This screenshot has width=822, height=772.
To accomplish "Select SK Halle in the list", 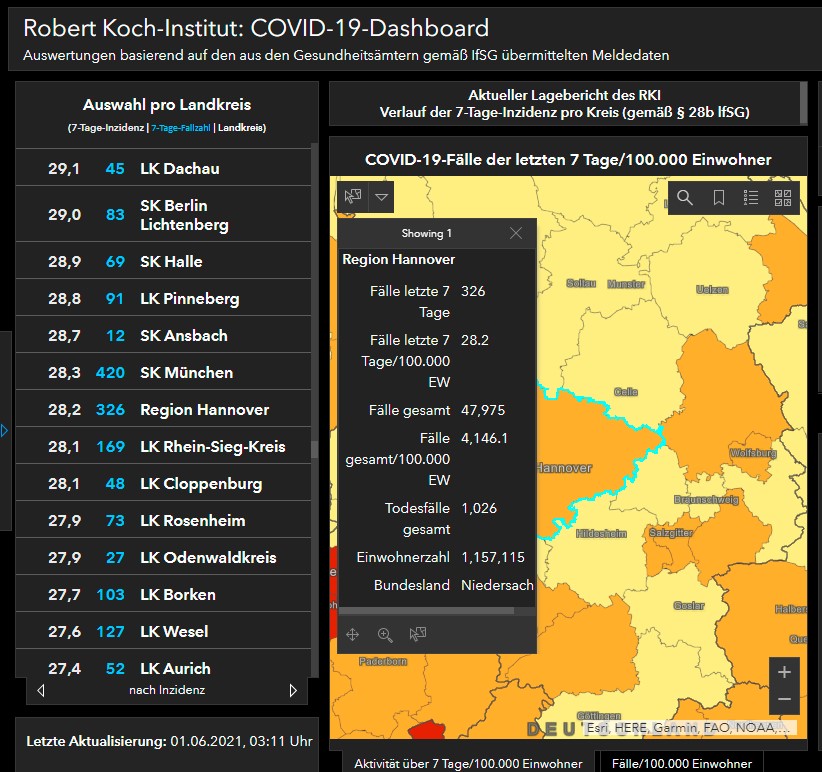I will (163, 261).
